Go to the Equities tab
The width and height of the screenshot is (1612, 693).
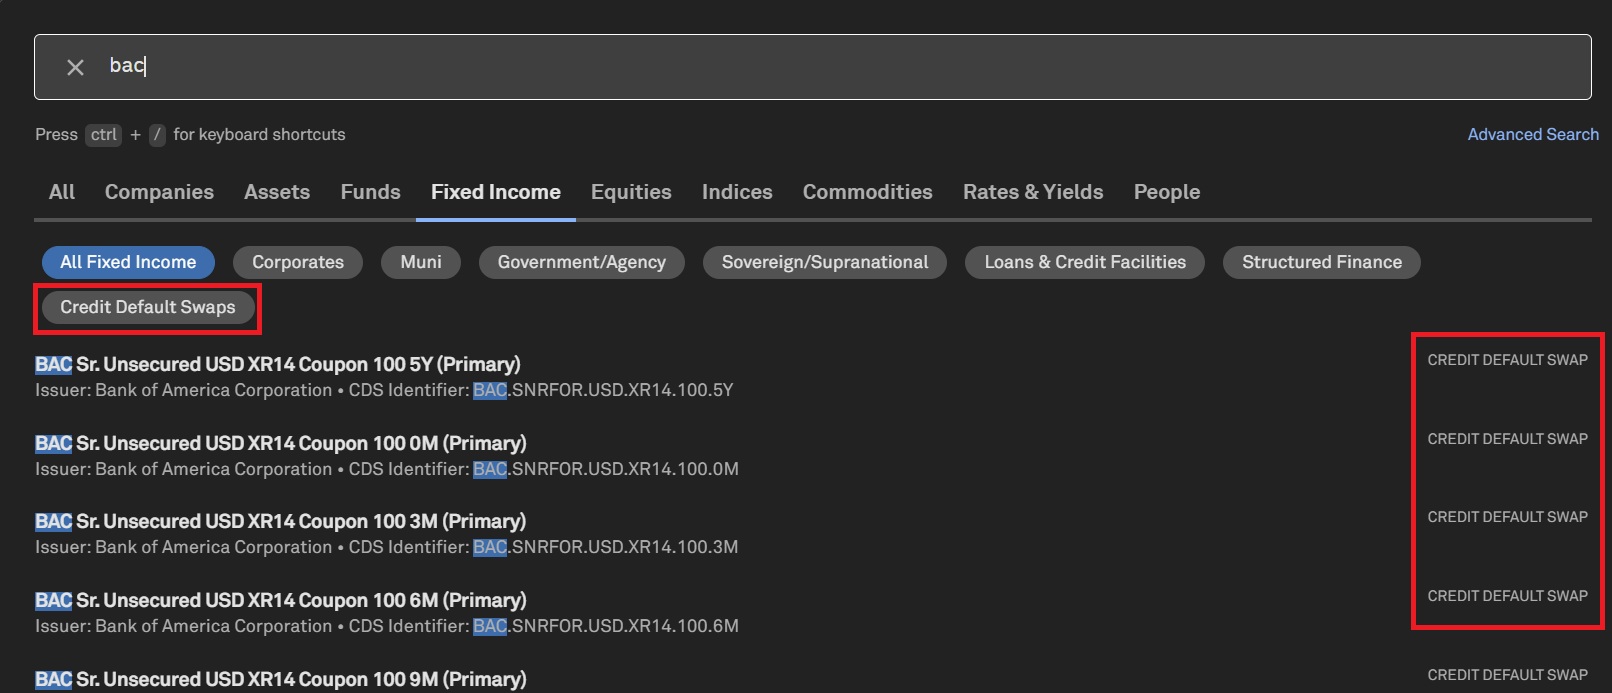click(631, 192)
